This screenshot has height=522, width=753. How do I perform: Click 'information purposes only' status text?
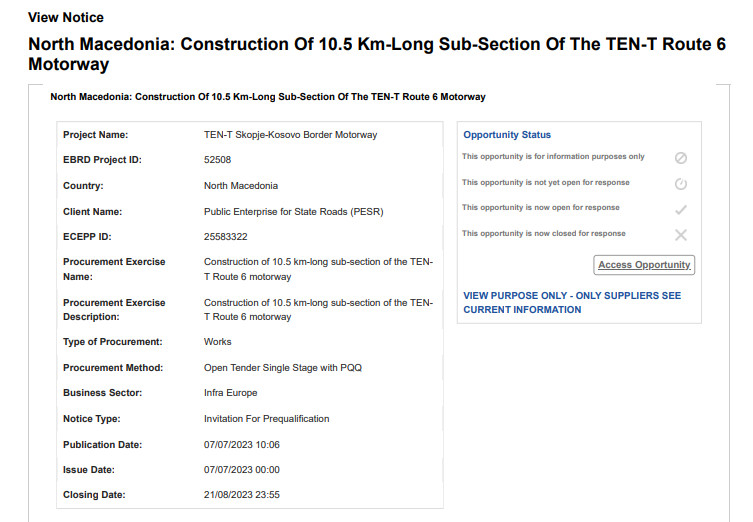coord(553,157)
